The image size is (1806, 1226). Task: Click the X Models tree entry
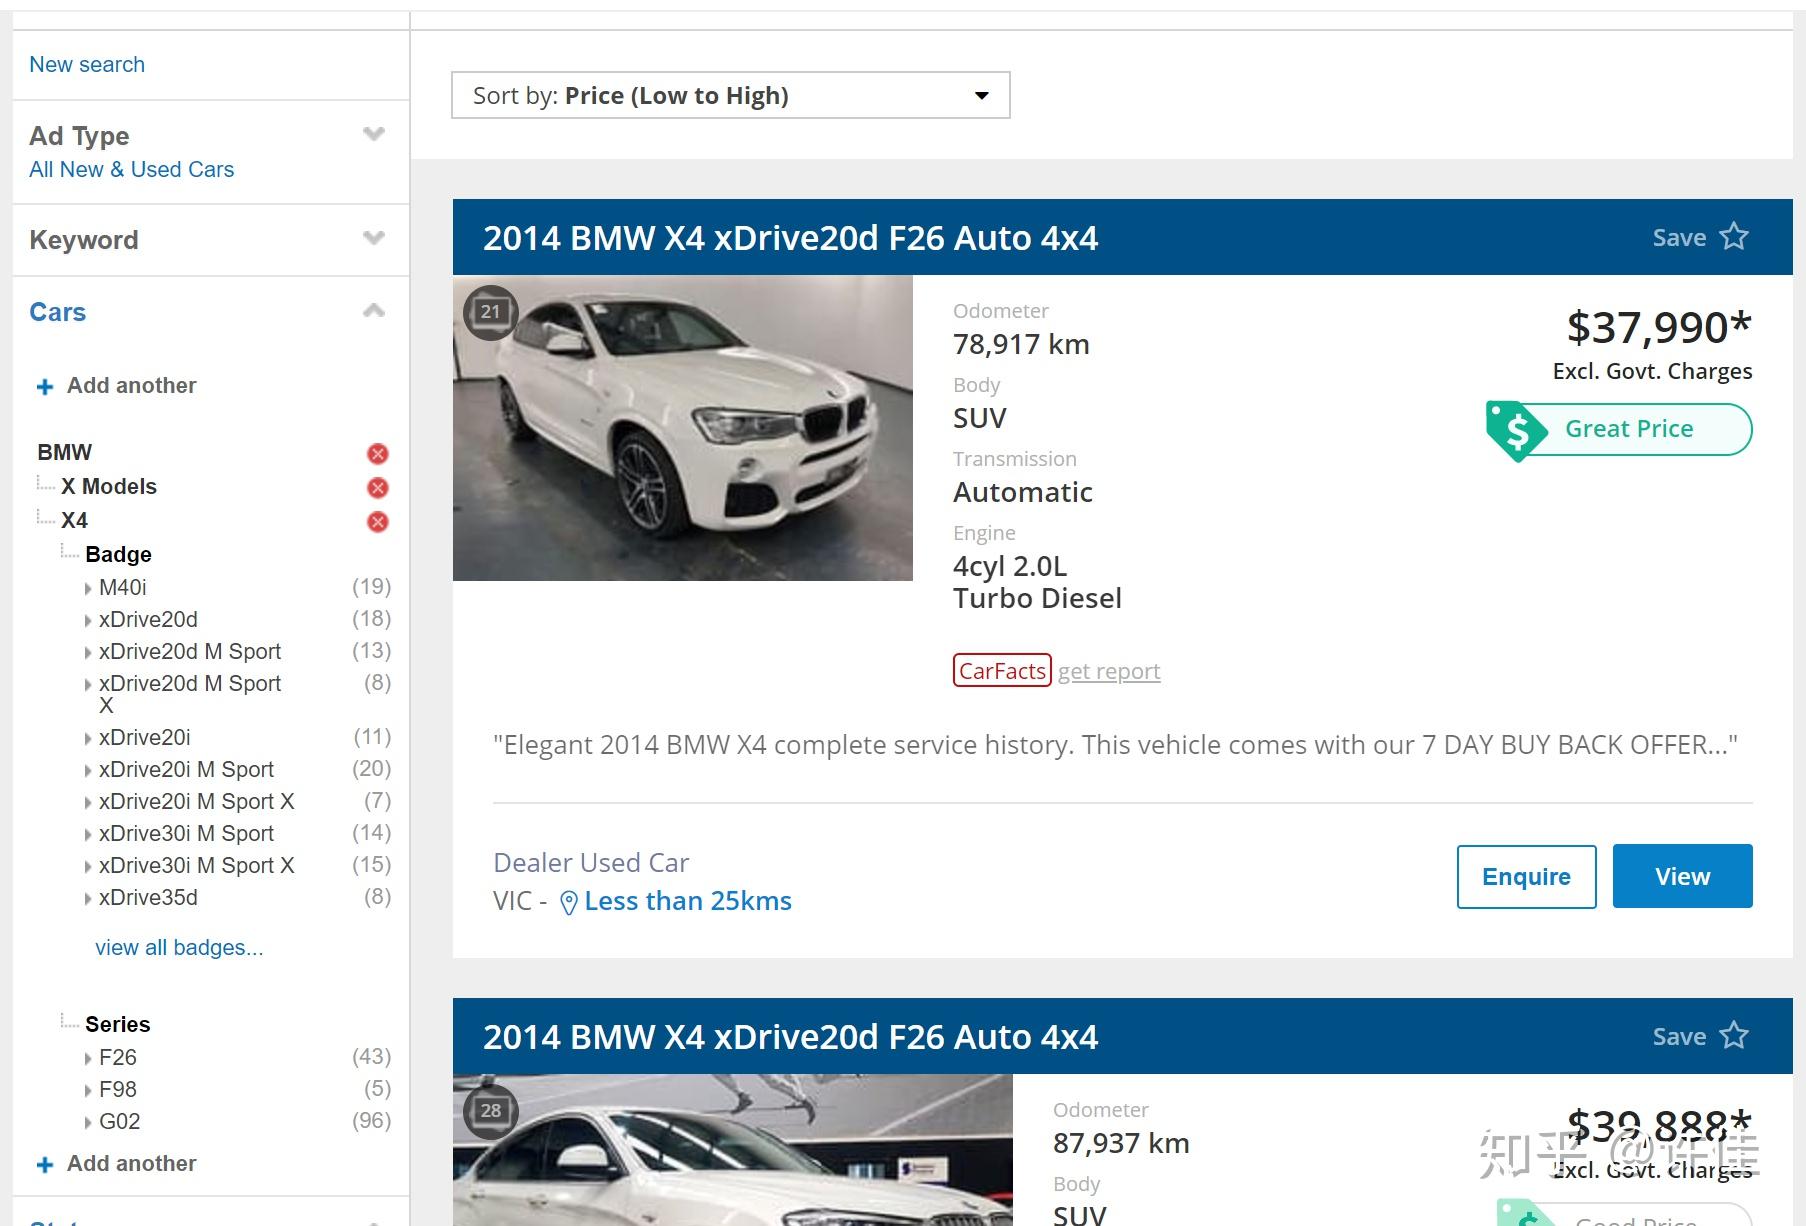109,487
